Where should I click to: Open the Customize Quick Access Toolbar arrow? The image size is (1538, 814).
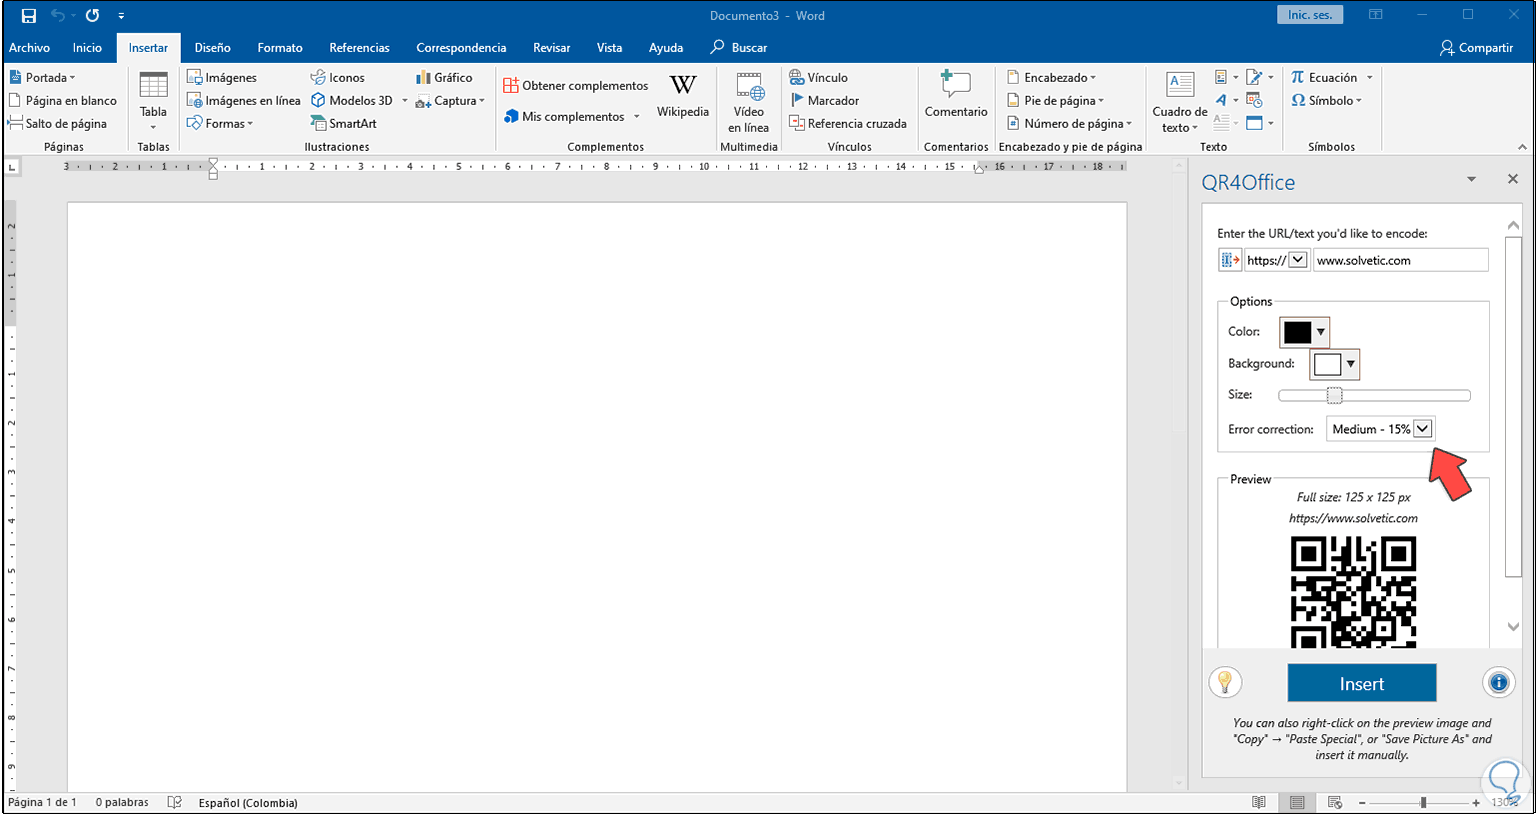(x=121, y=16)
